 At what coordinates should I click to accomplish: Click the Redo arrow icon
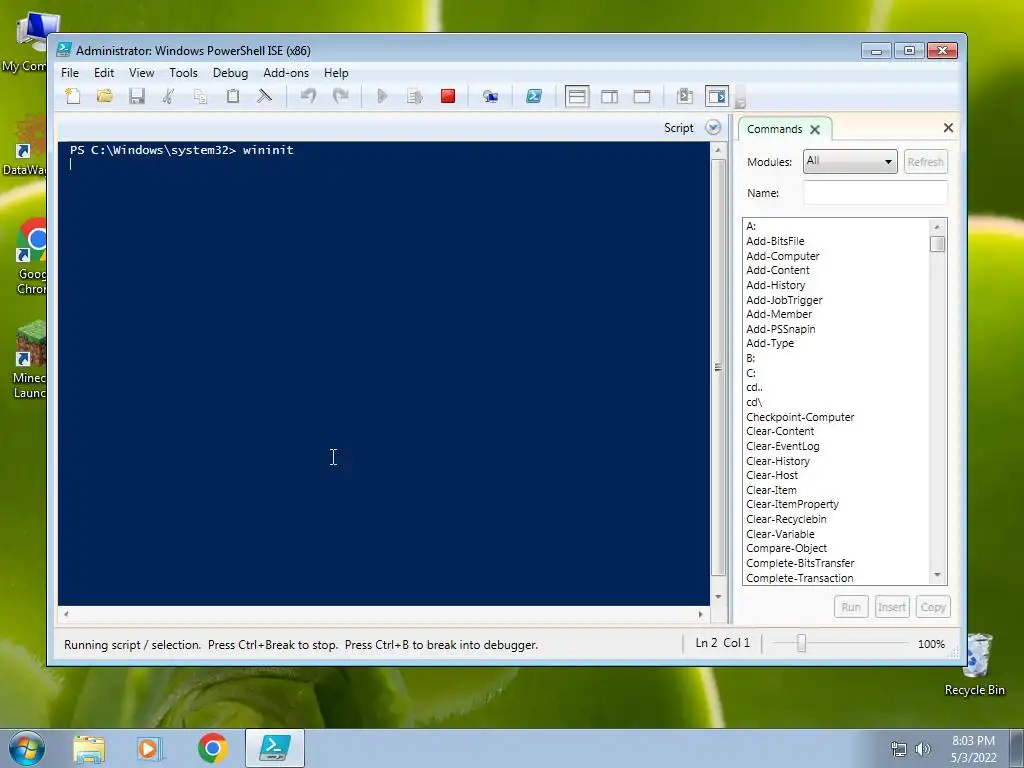click(340, 97)
